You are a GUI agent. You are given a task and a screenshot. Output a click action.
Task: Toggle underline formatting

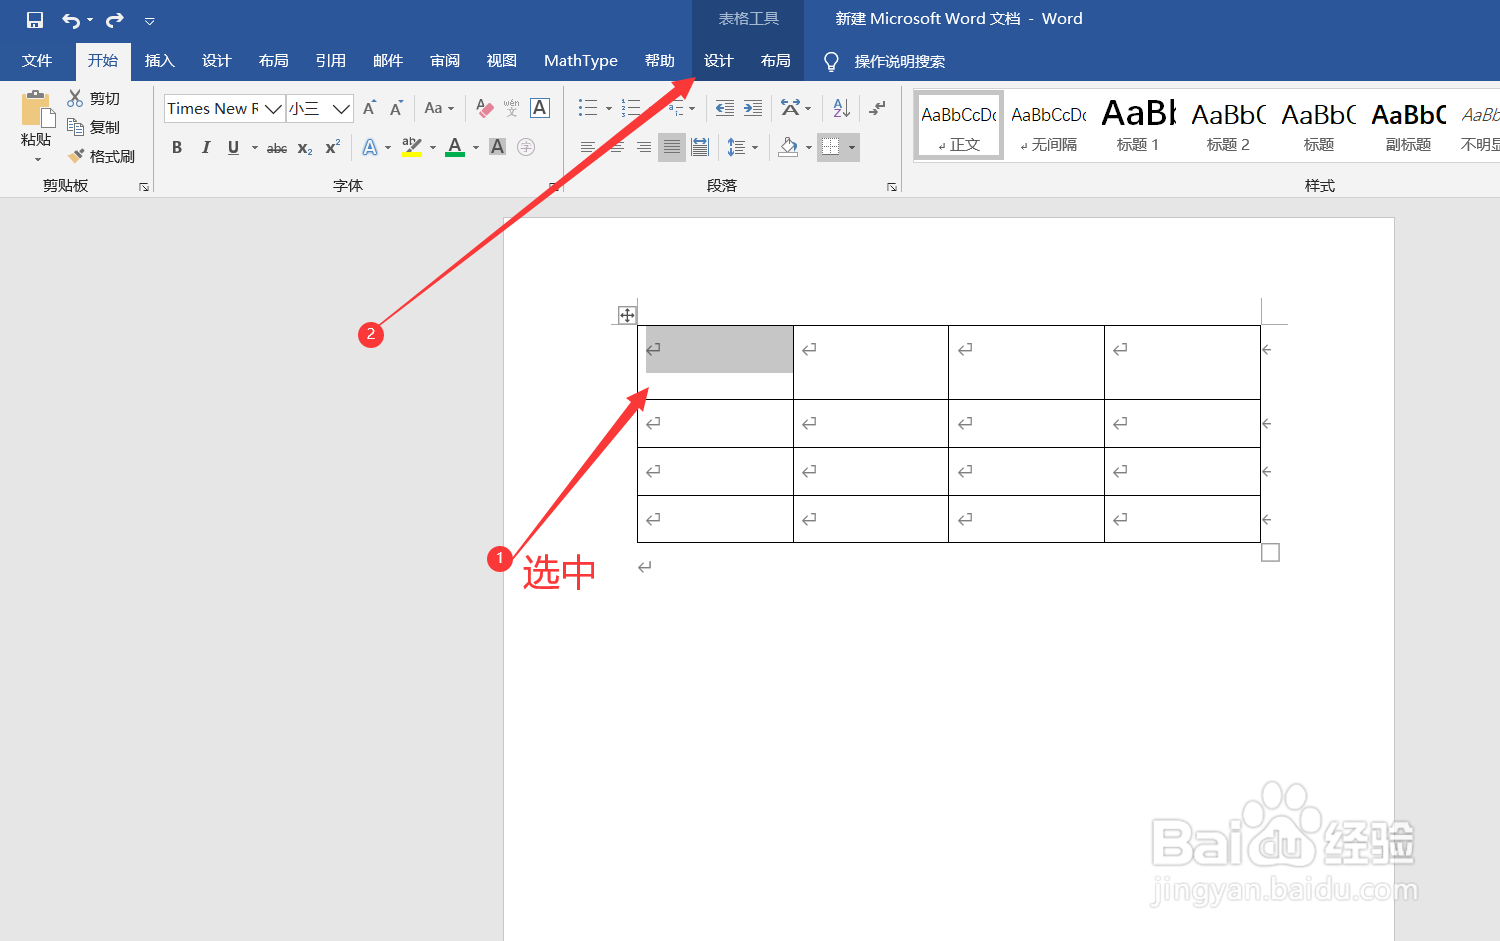[233, 147]
